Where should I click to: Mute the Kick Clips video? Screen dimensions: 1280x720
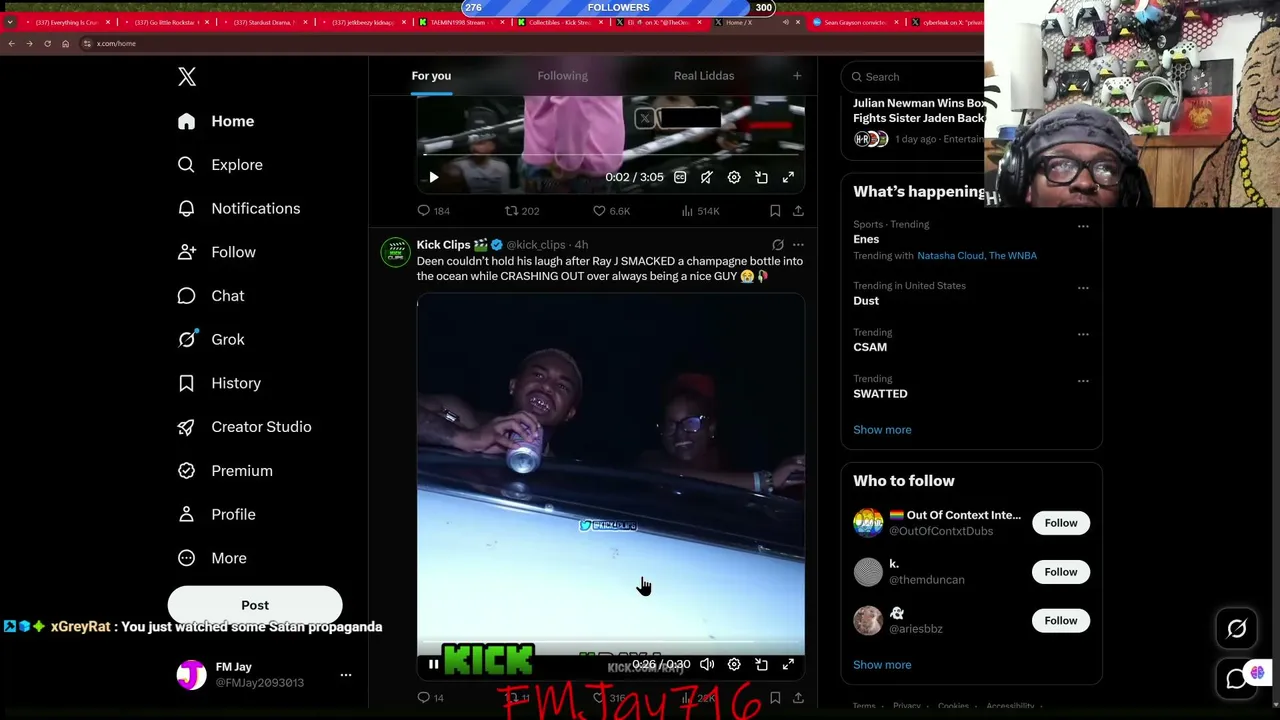coord(707,665)
